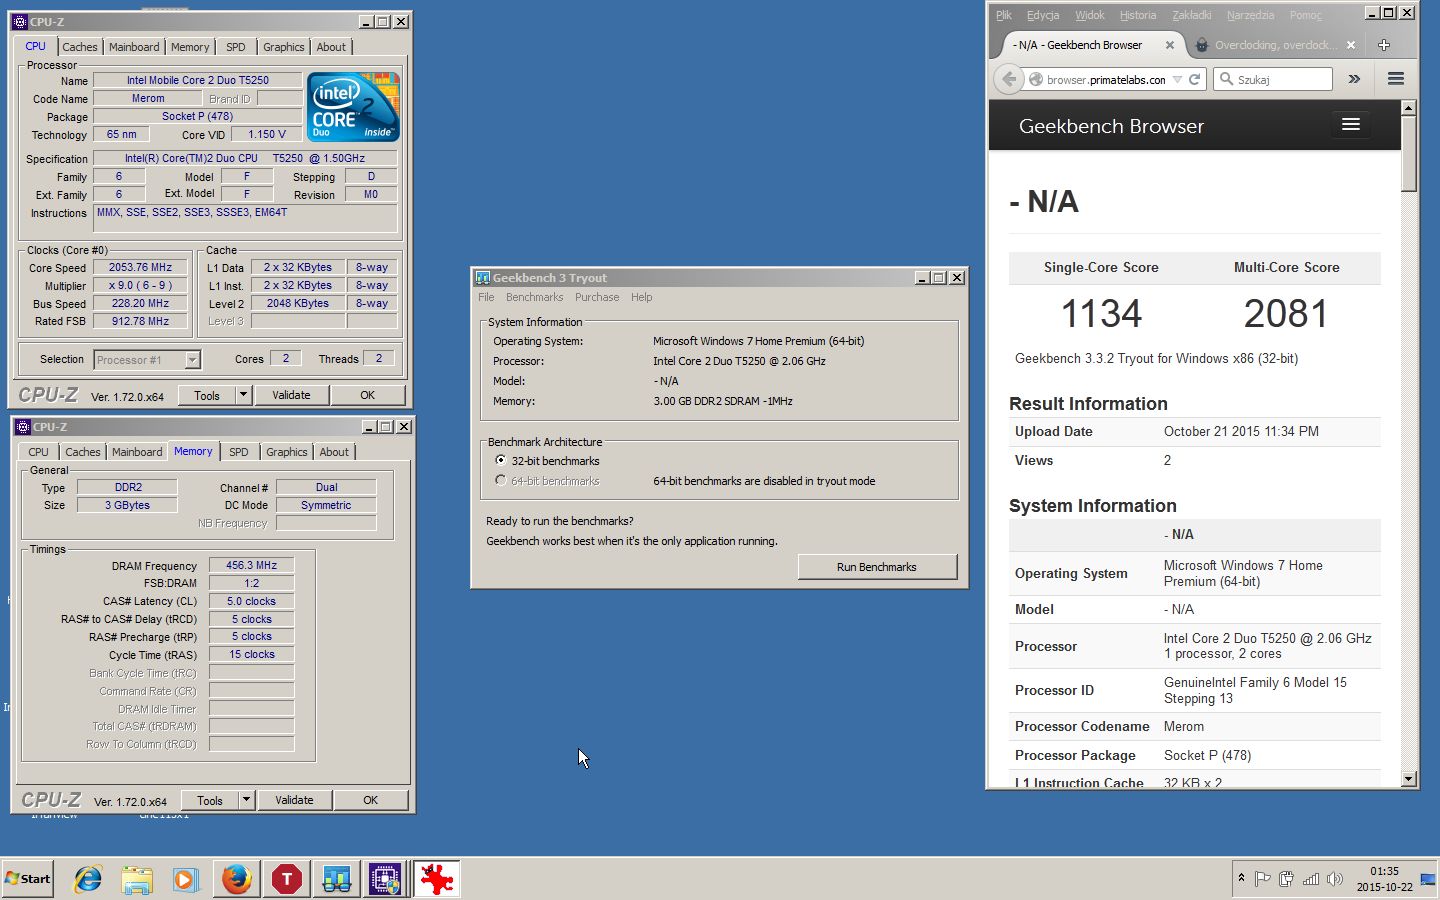
Task: Open Zakładki menu in Firefox
Action: 1191,15
